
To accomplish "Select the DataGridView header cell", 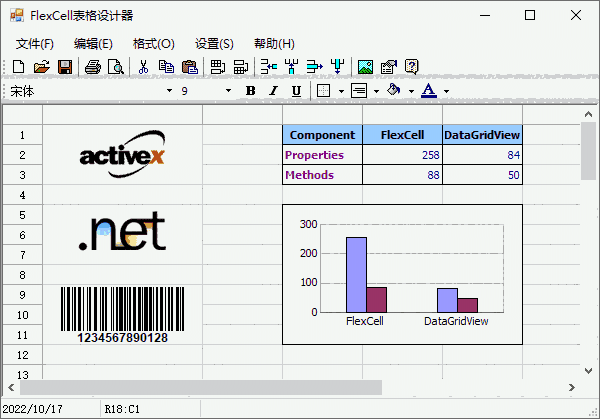I will pyautogui.click(x=482, y=135).
